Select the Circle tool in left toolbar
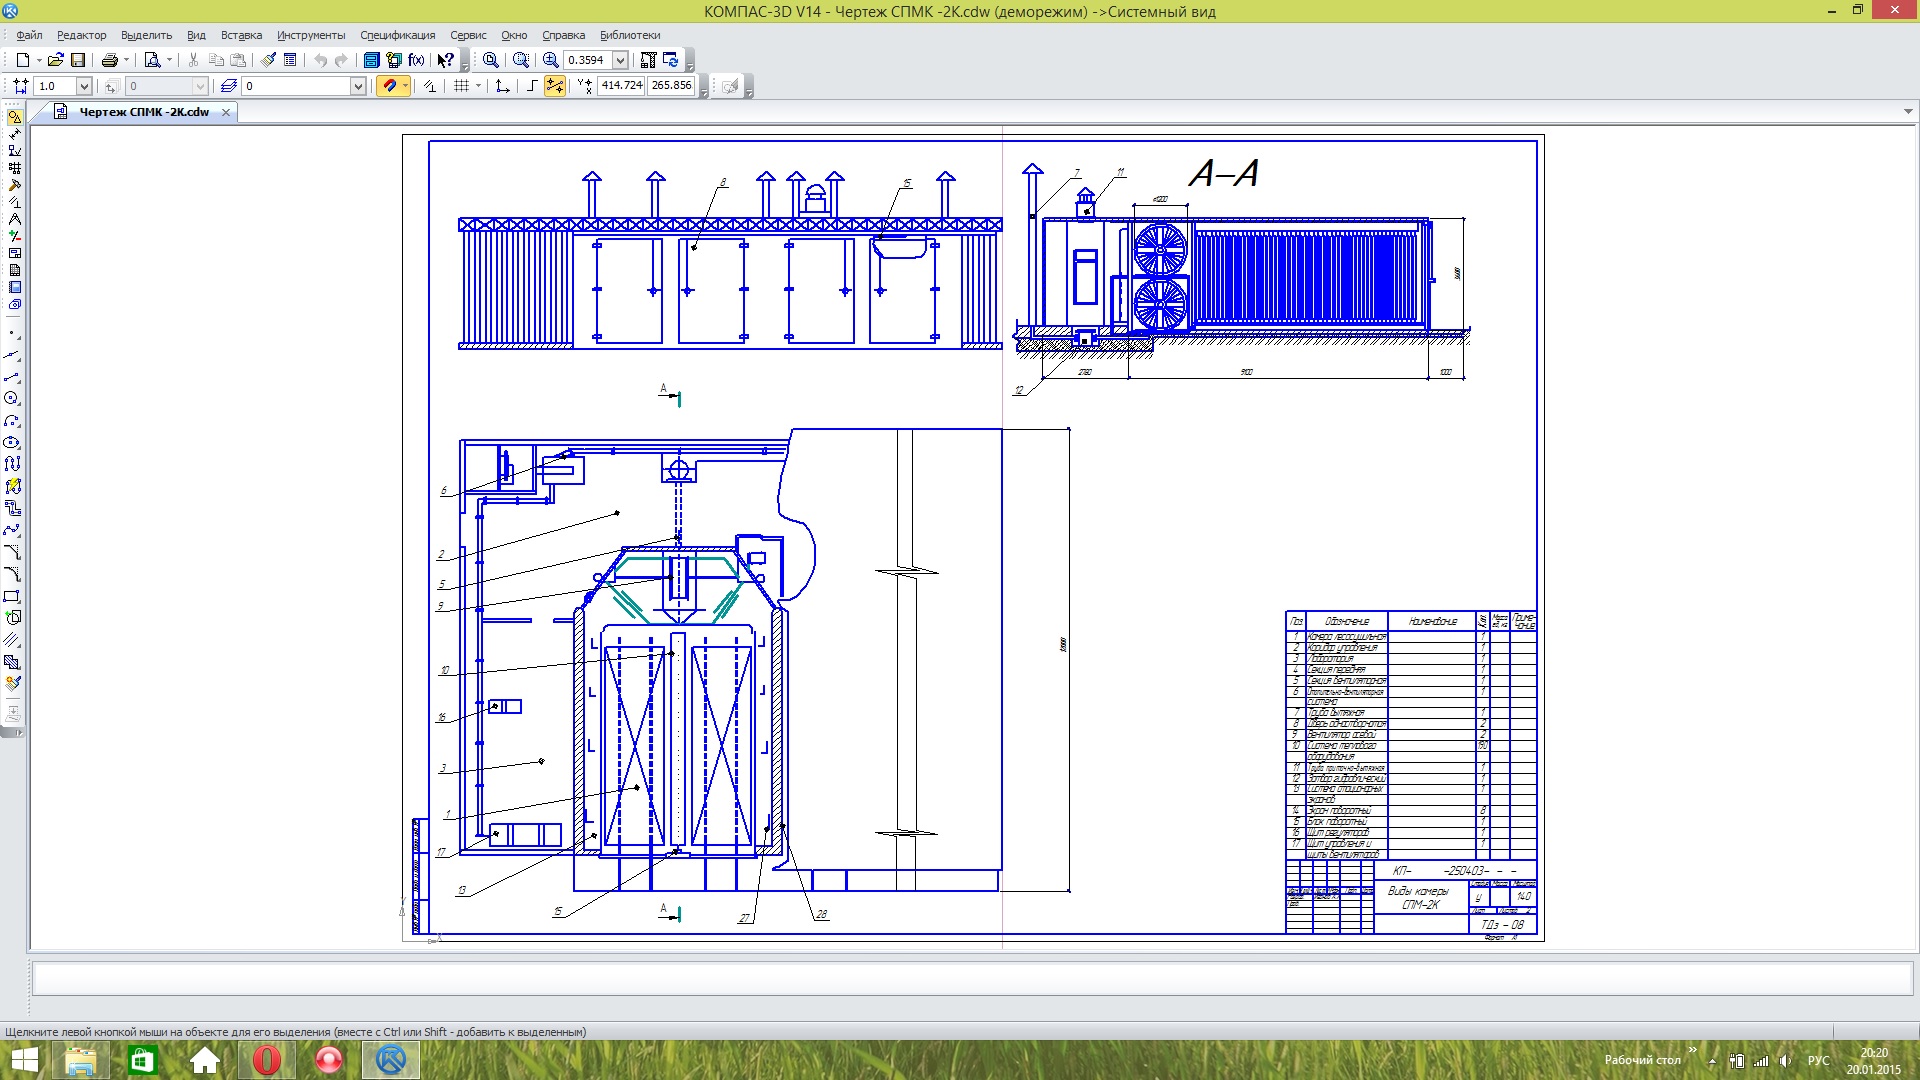The width and height of the screenshot is (1920, 1080). pyautogui.click(x=12, y=398)
